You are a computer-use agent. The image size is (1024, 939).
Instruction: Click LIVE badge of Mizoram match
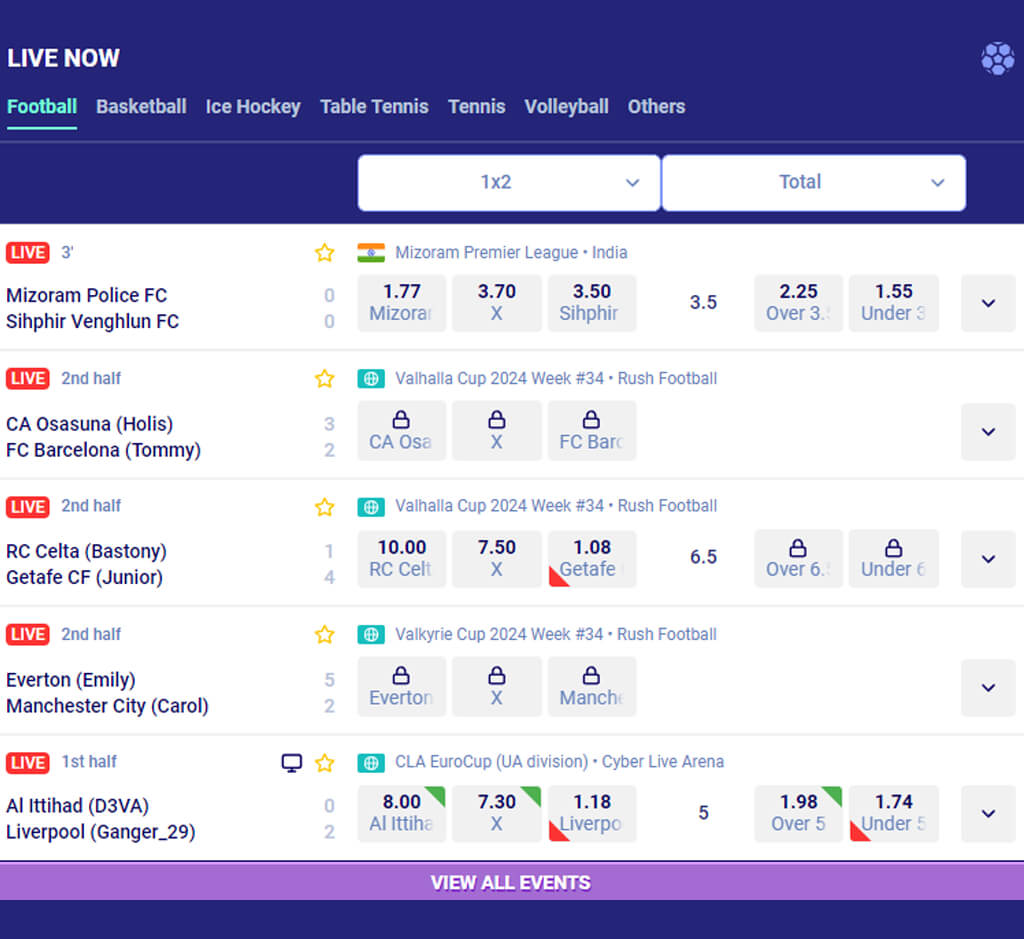click(28, 253)
